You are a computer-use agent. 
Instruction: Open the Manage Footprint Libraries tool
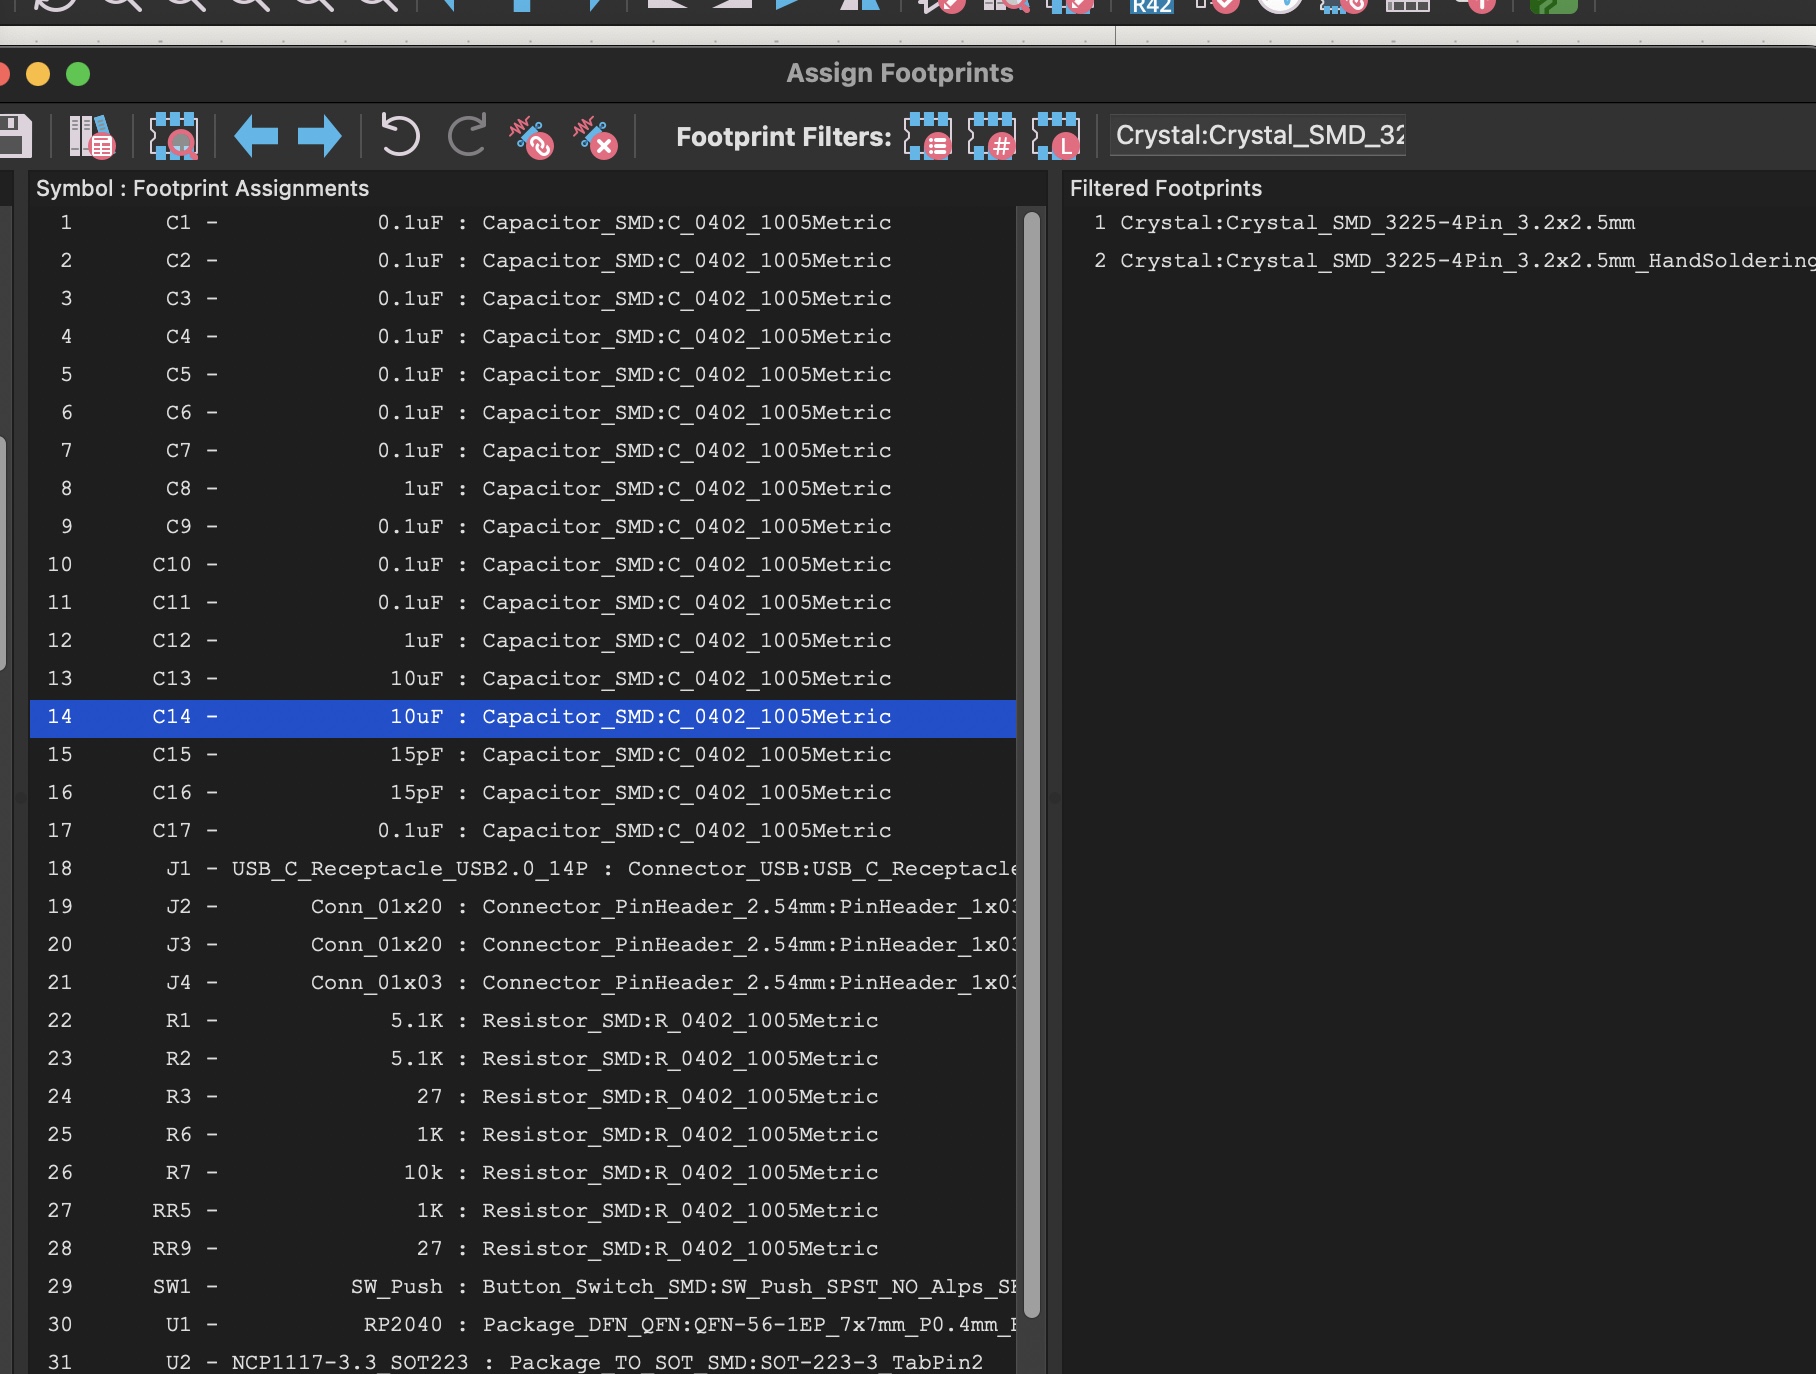coord(91,136)
